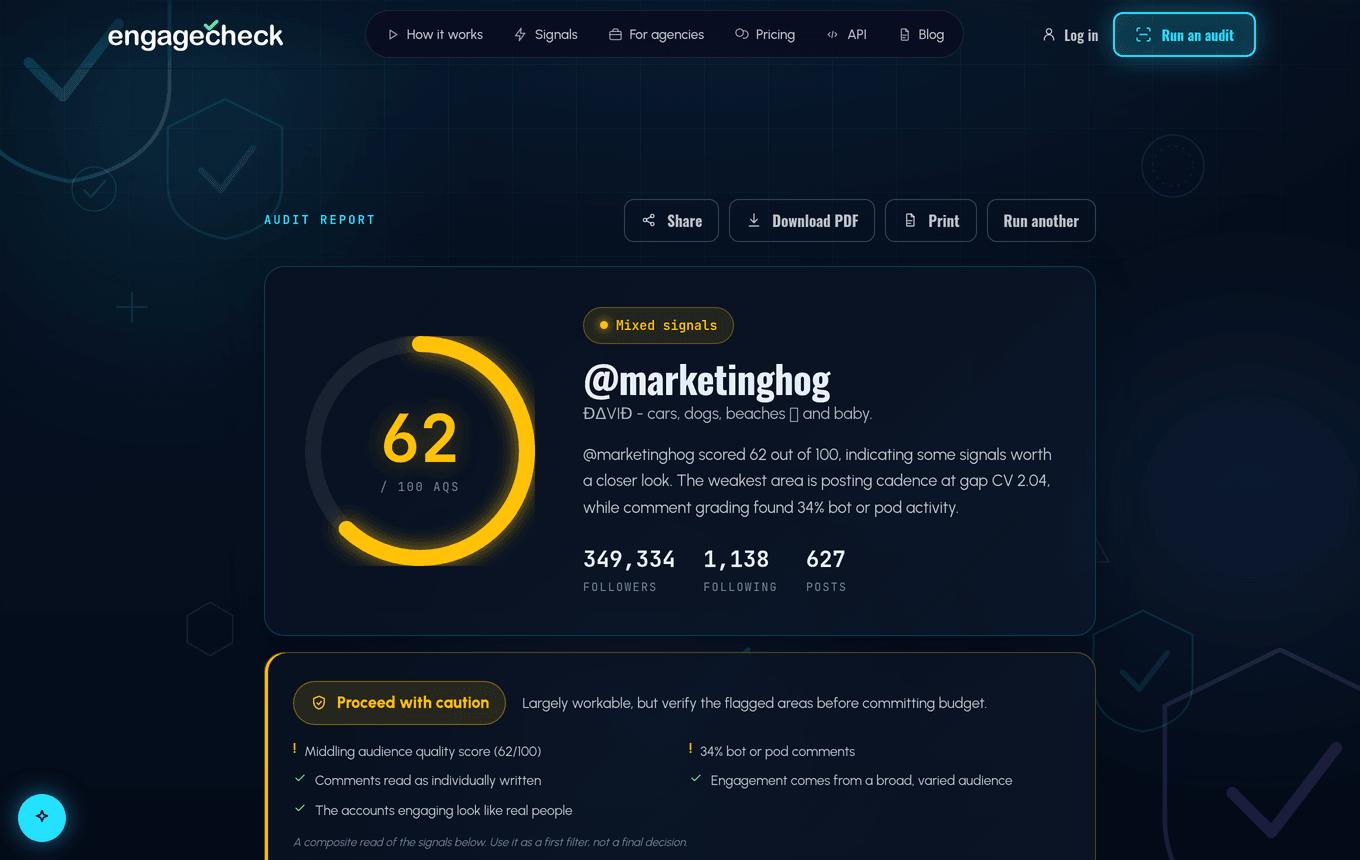The image size is (1360, 860).
Task: Click the 349,334 followers count
Action: 629,559
